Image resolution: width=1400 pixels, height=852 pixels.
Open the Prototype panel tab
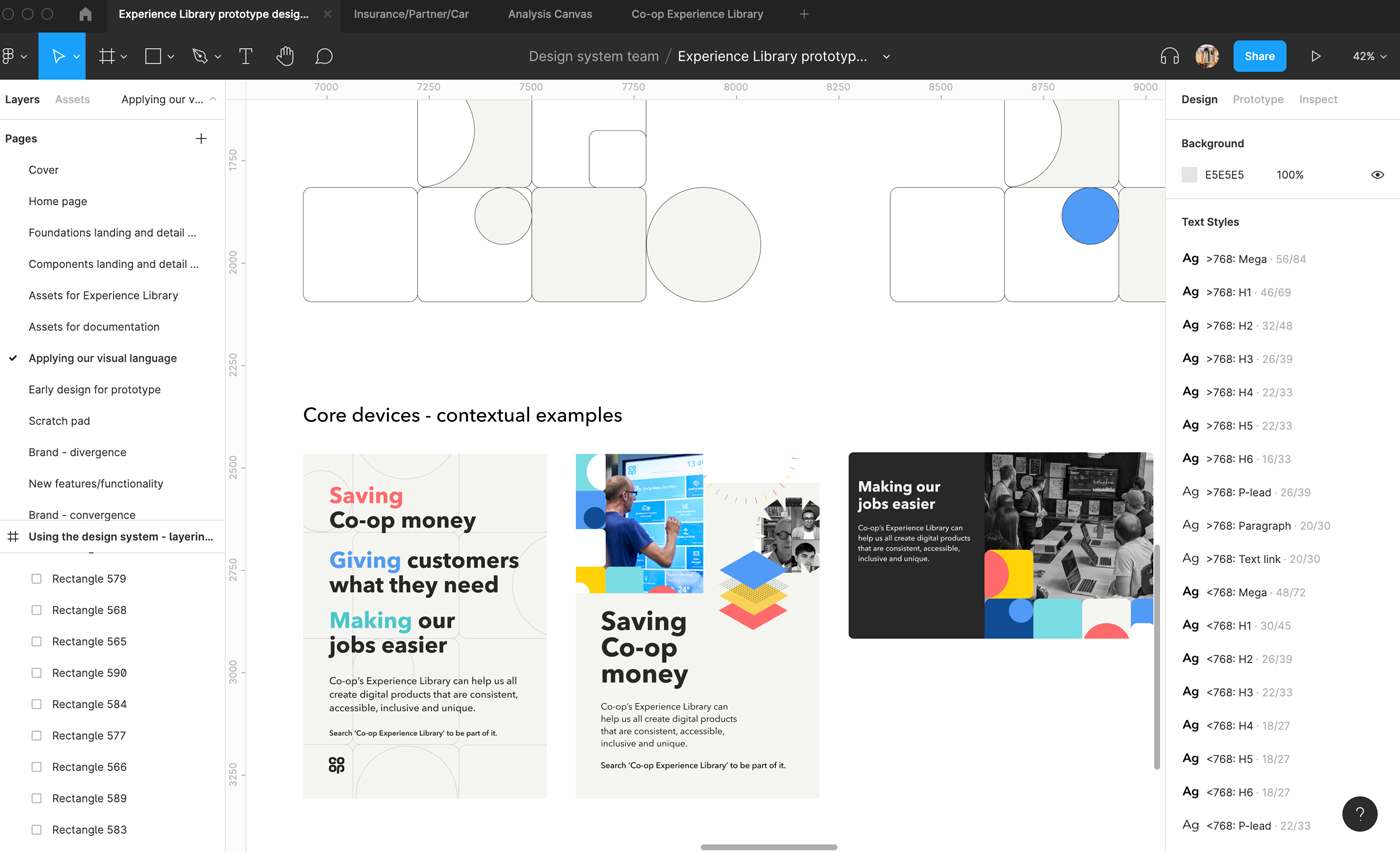point(1258,99)
